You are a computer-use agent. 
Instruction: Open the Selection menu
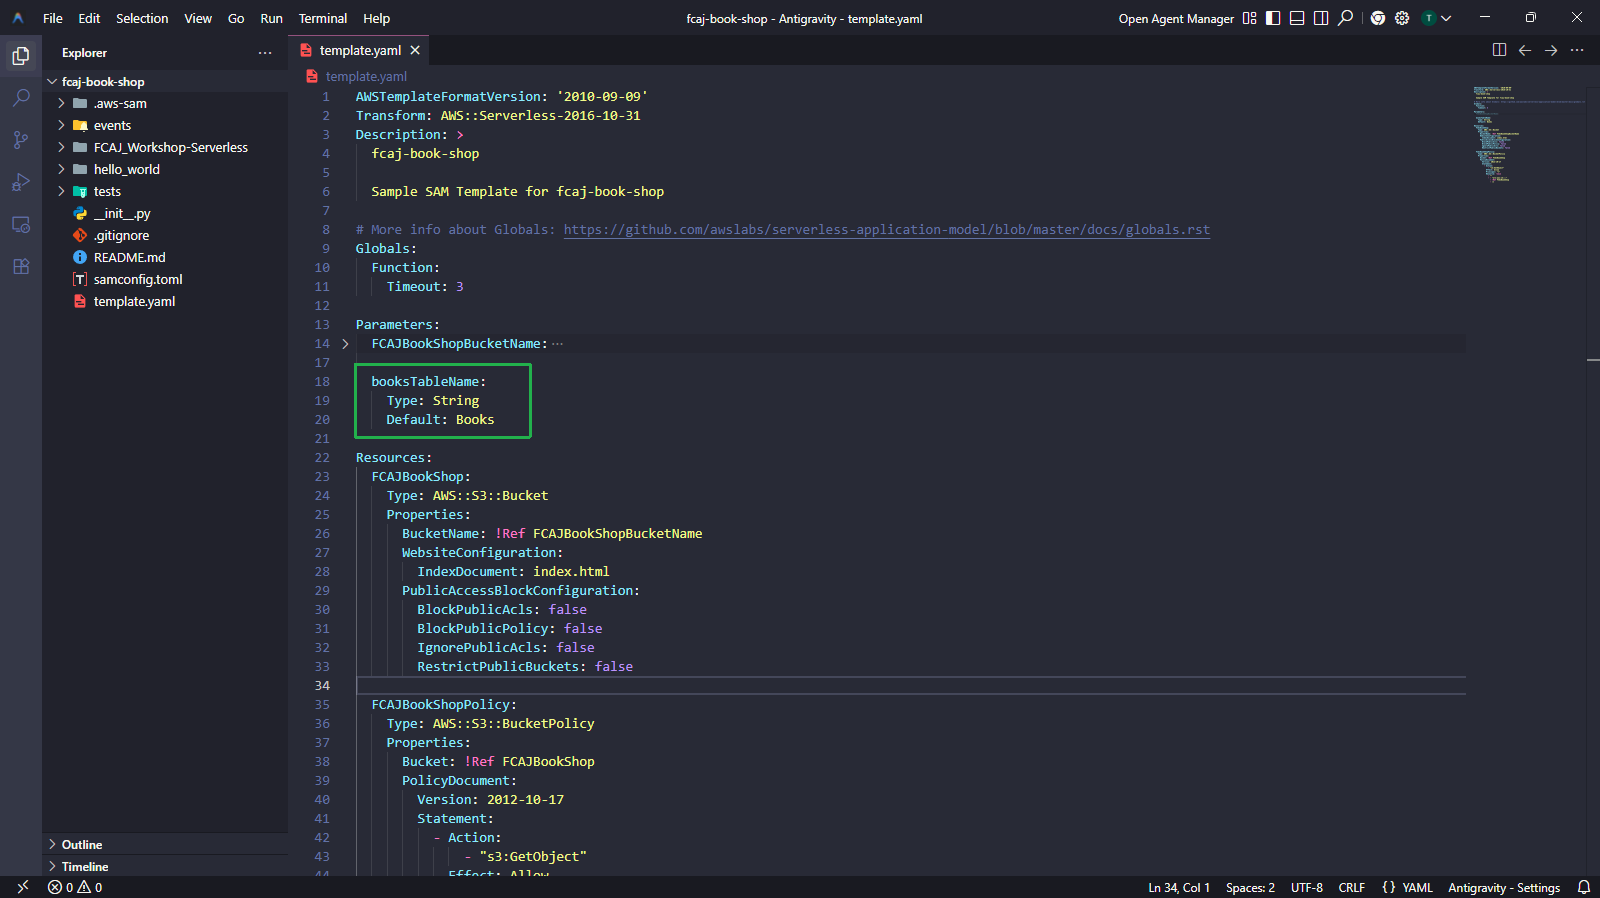142,18
